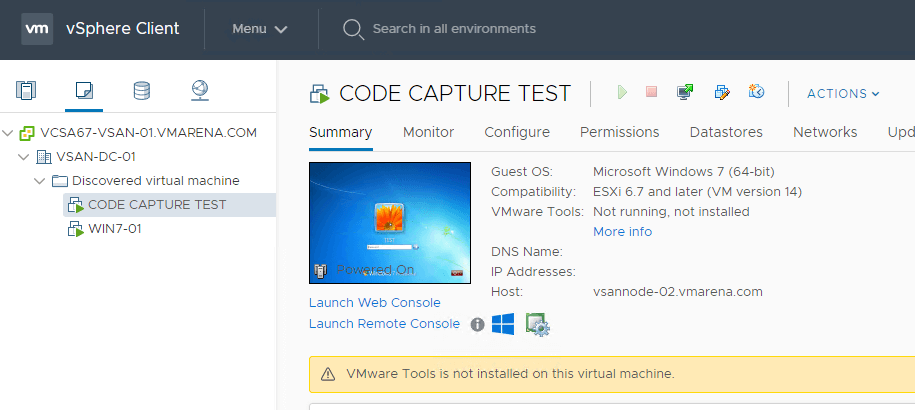Open the ACTIONS dropdown
The width and height of the screenshot is (915, 410).
pyautogui.click(x=843, y=93)
